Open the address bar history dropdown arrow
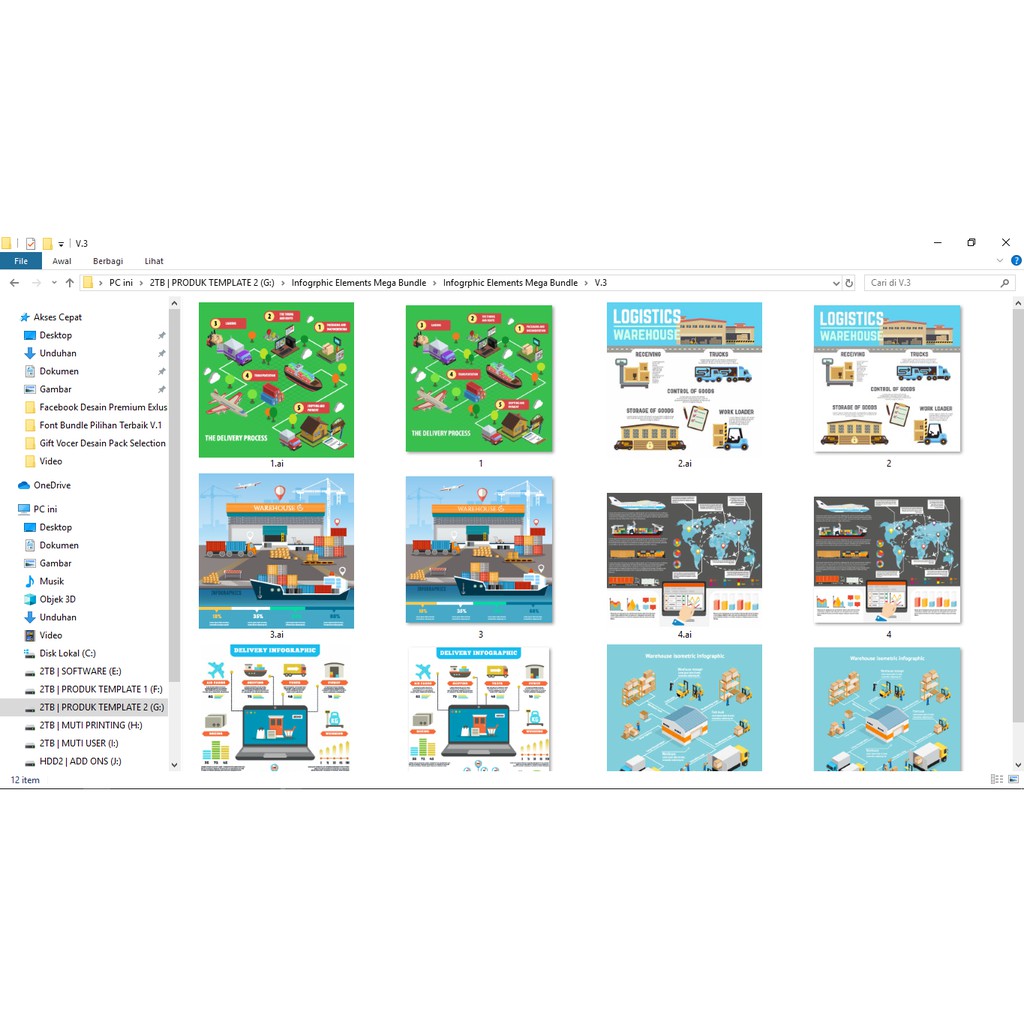 pyautogui.click(x=837, y=283)
